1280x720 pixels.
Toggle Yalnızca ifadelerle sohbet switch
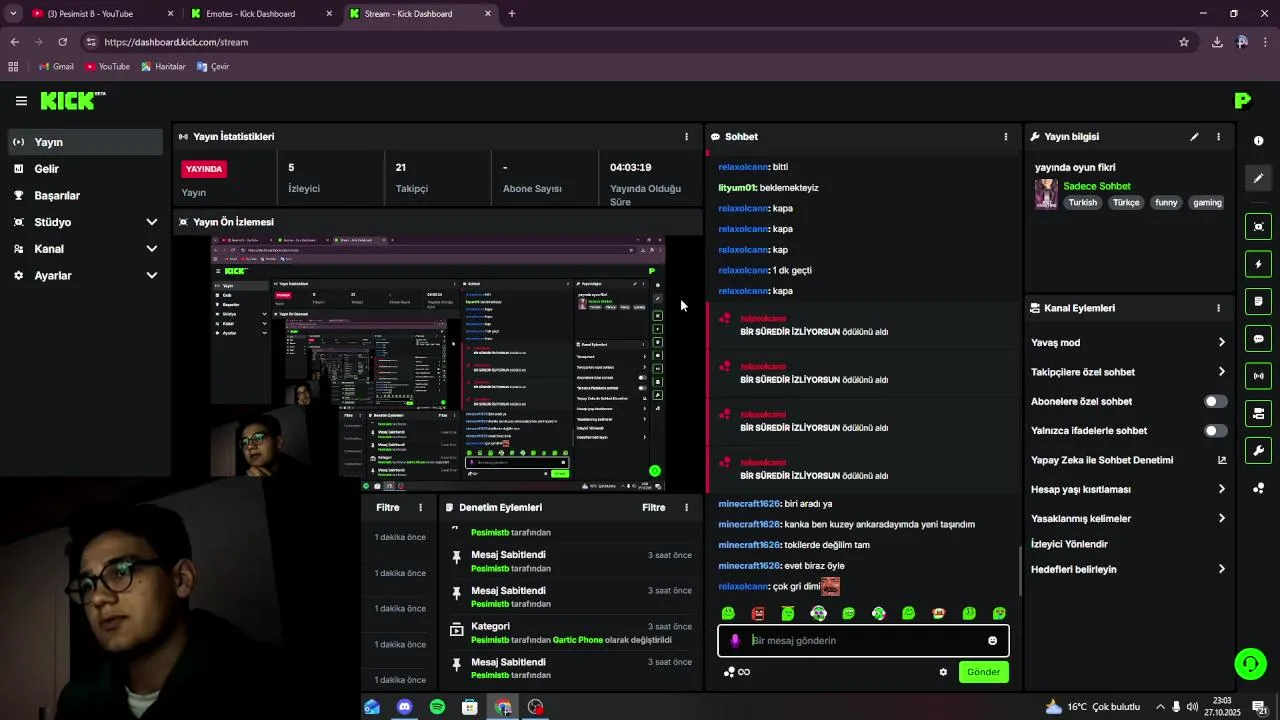click(x=1215, y=431)
